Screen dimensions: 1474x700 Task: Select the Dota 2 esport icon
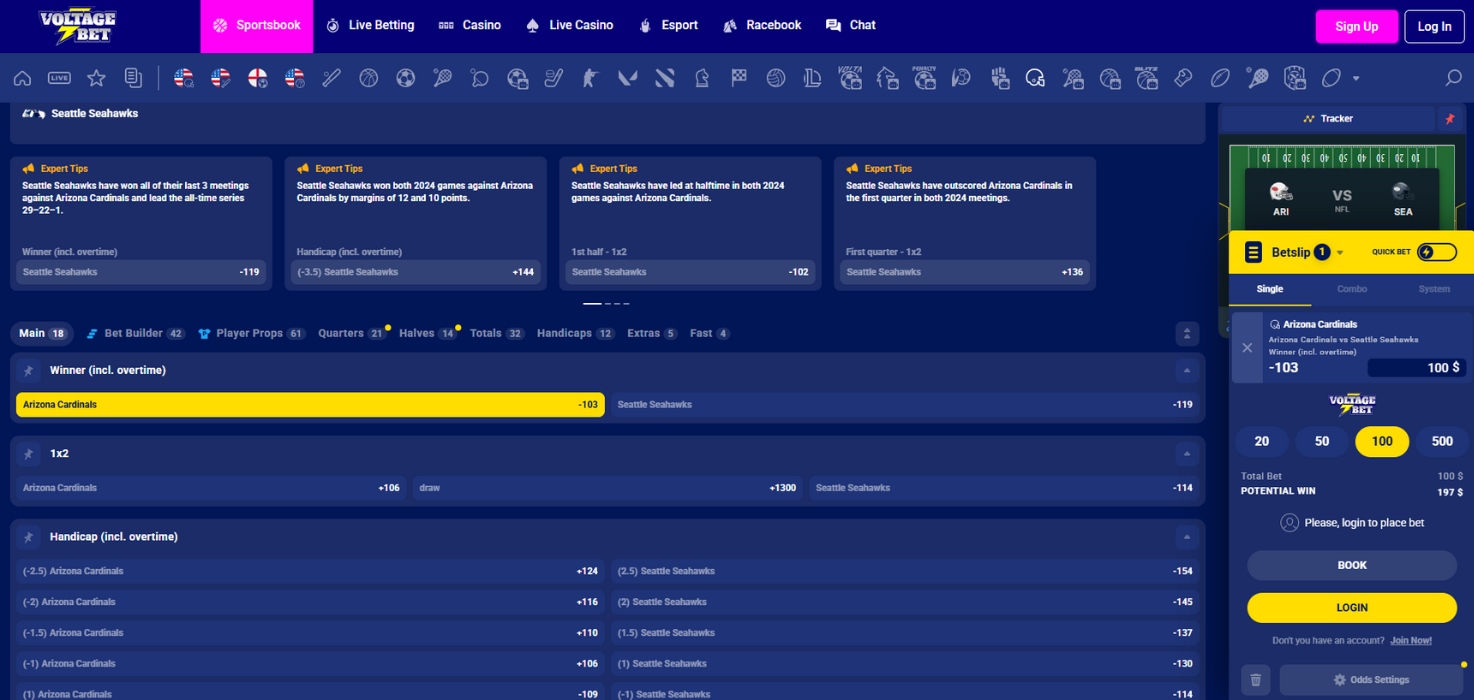[665, 78]
